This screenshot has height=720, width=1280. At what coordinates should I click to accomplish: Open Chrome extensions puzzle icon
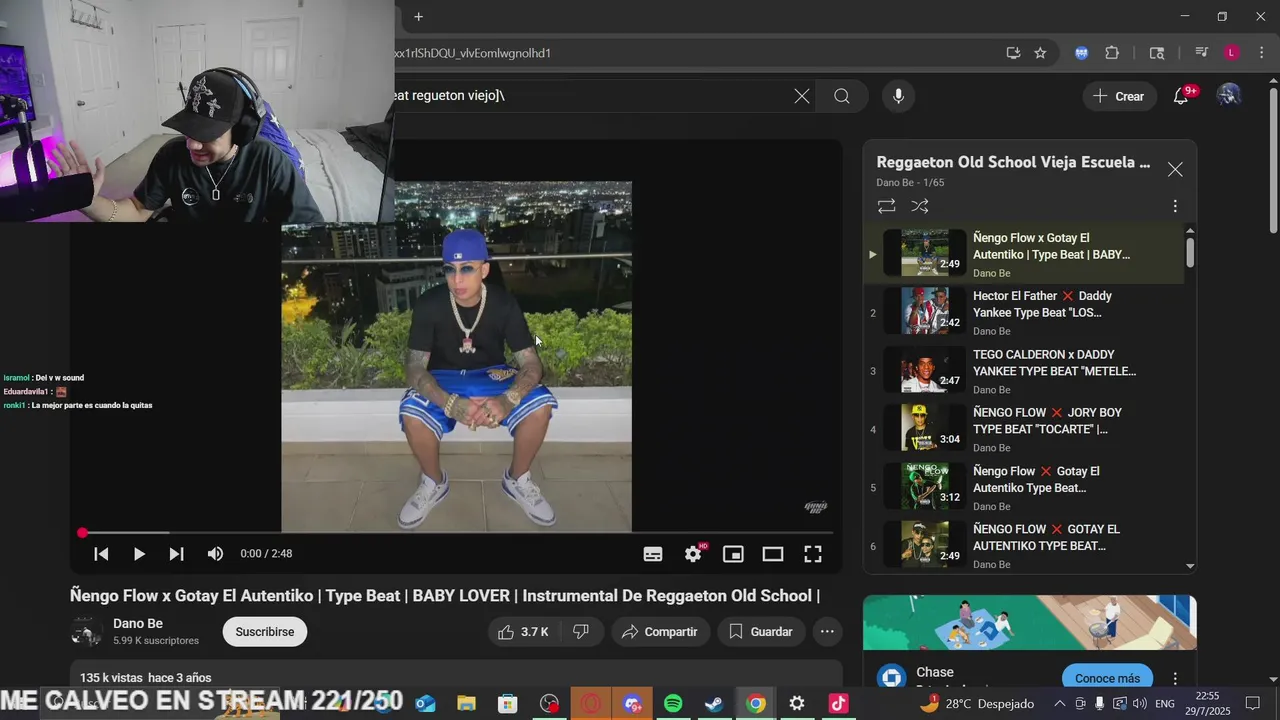pos(1112,53)
